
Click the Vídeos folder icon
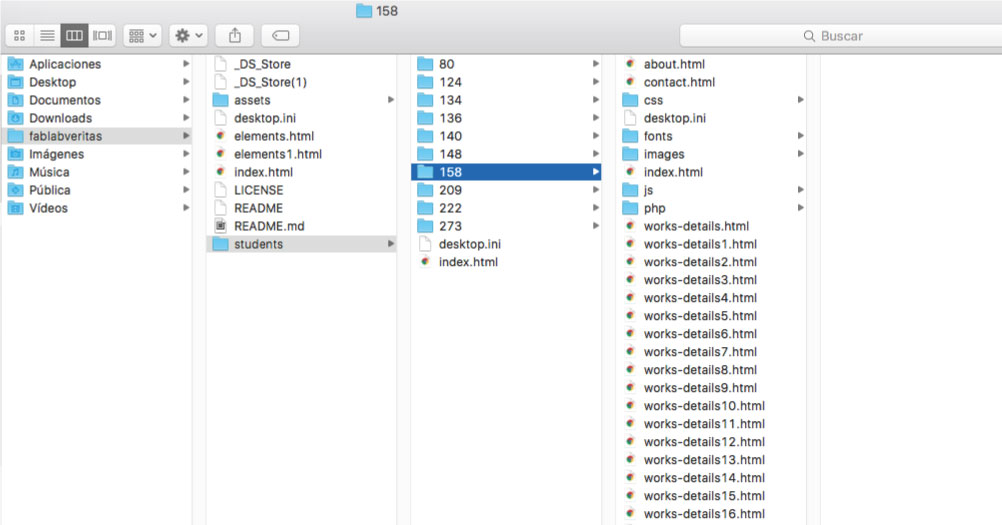(15, 208)
